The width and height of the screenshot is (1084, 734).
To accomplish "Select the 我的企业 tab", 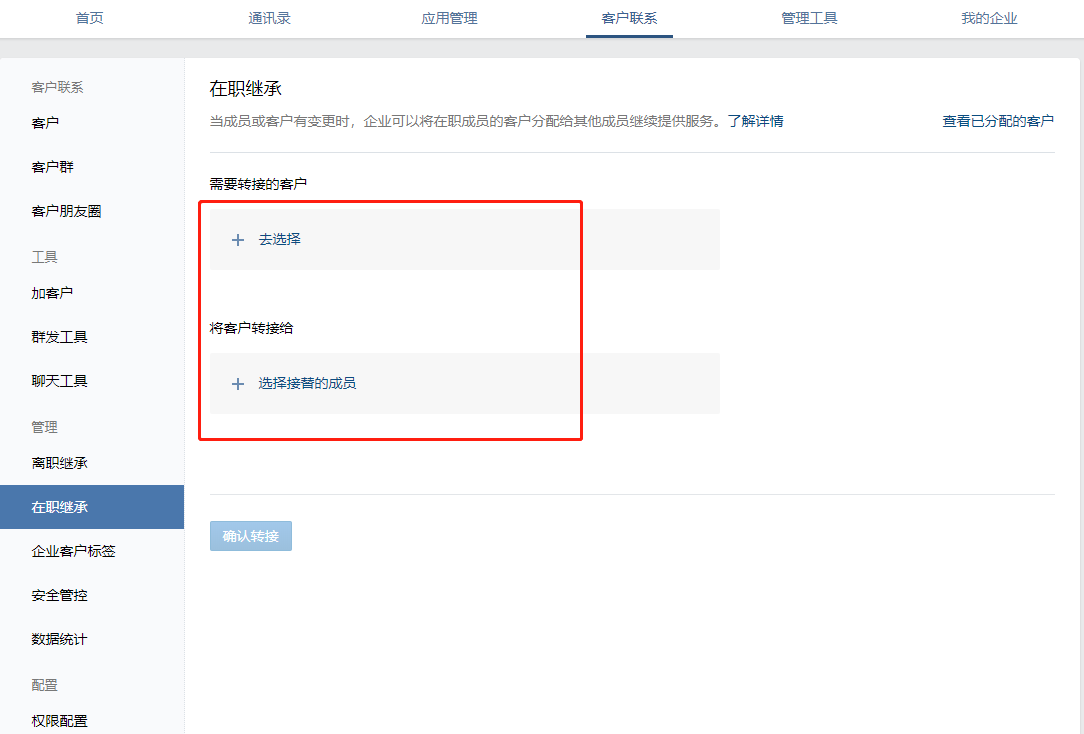I will pos(989,18).
